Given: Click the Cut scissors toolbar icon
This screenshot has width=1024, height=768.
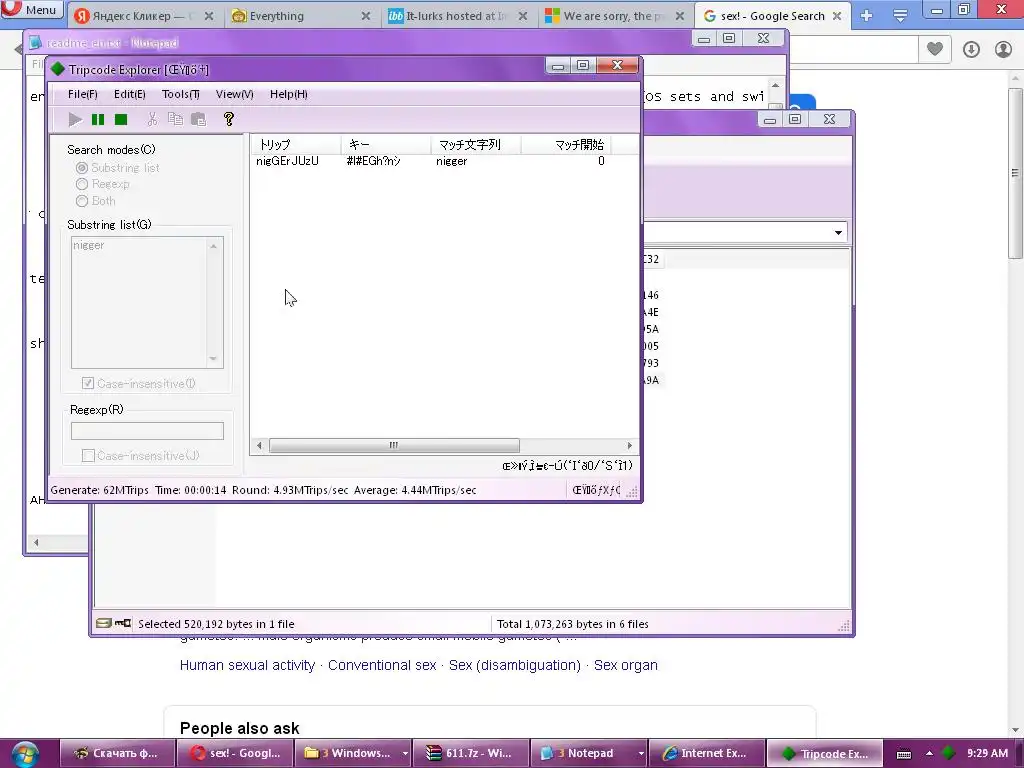Looking at the screenshot, I should point(152,120).
